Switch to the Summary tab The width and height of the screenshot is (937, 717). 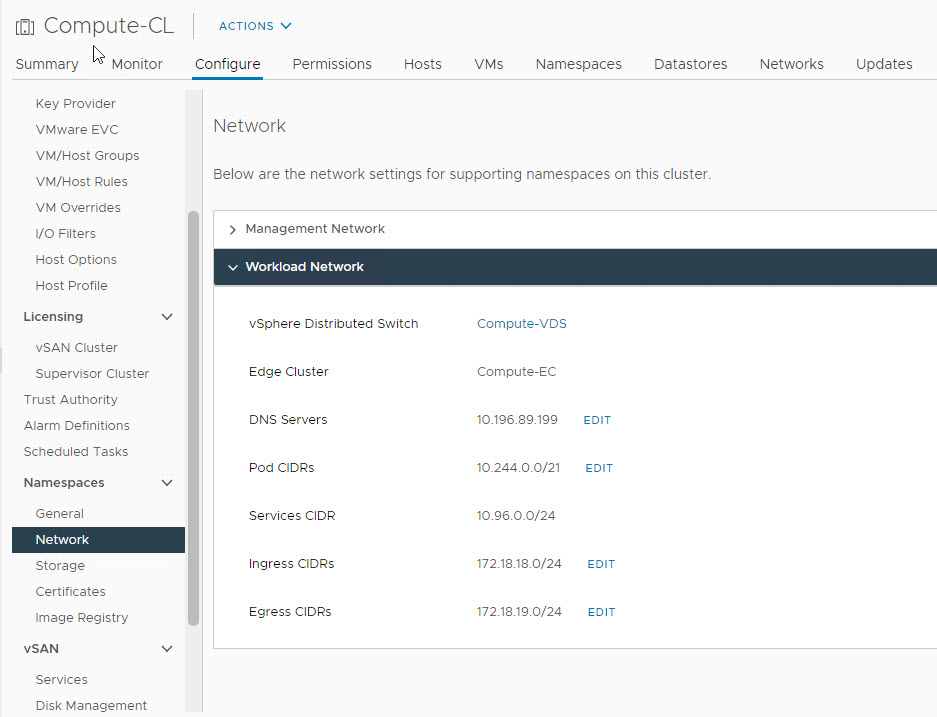[47, 64]
